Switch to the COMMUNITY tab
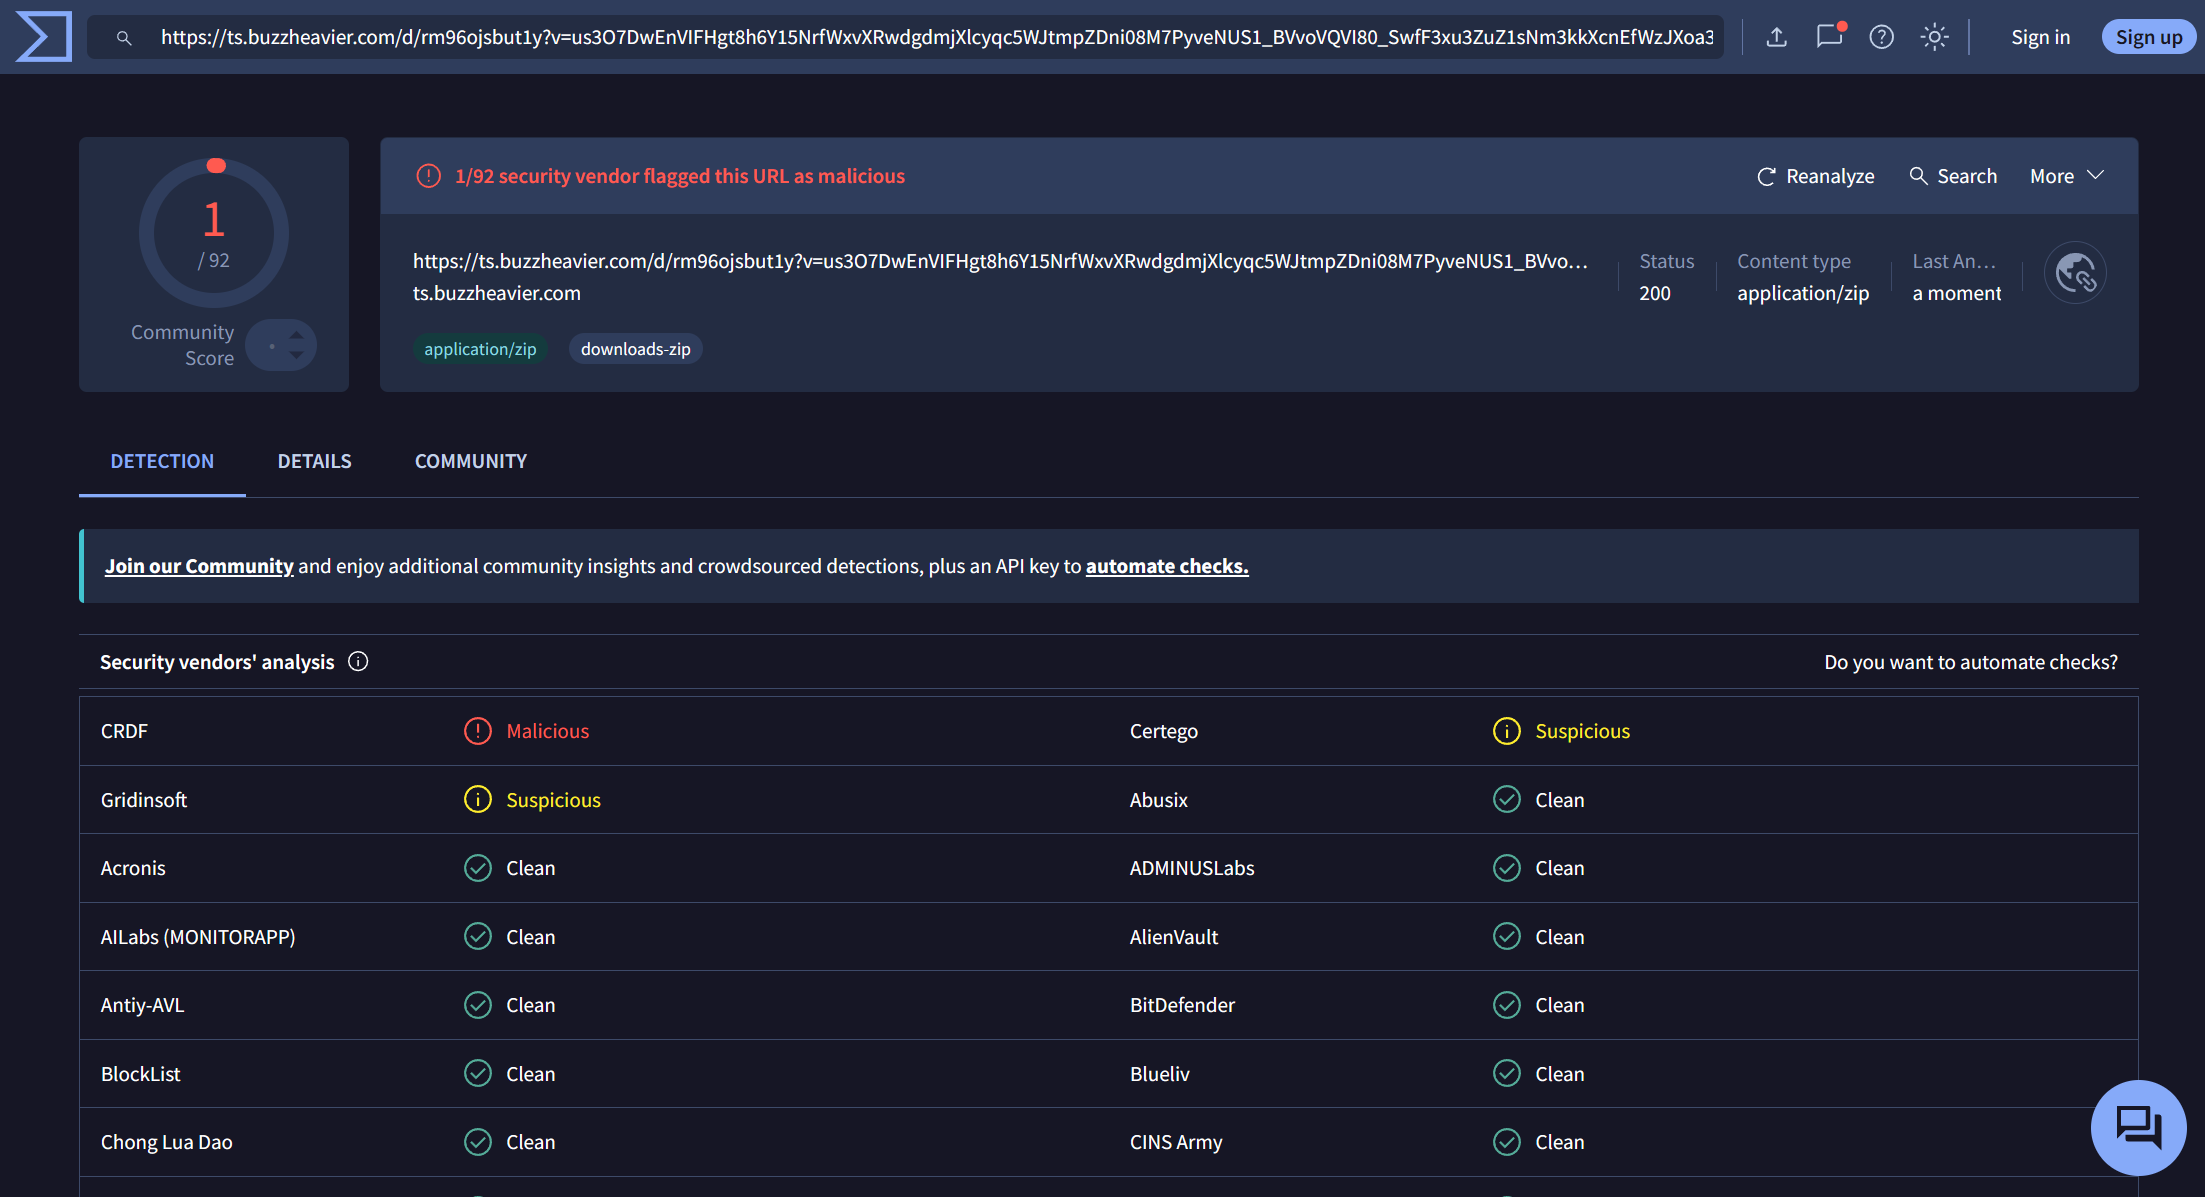 (471, 461)
